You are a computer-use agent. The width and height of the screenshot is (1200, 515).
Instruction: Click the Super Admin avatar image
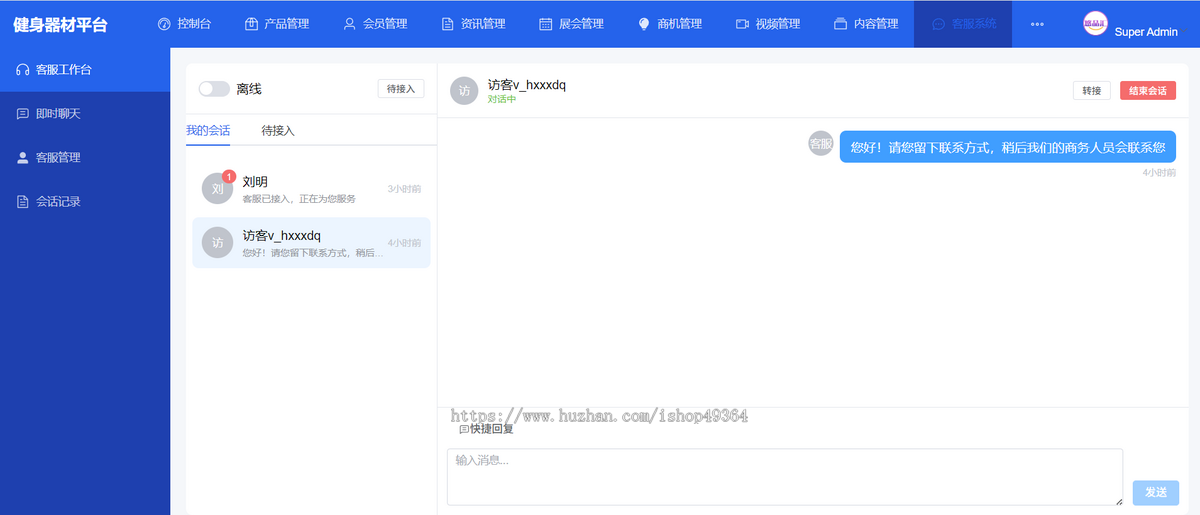[1096, 23]
